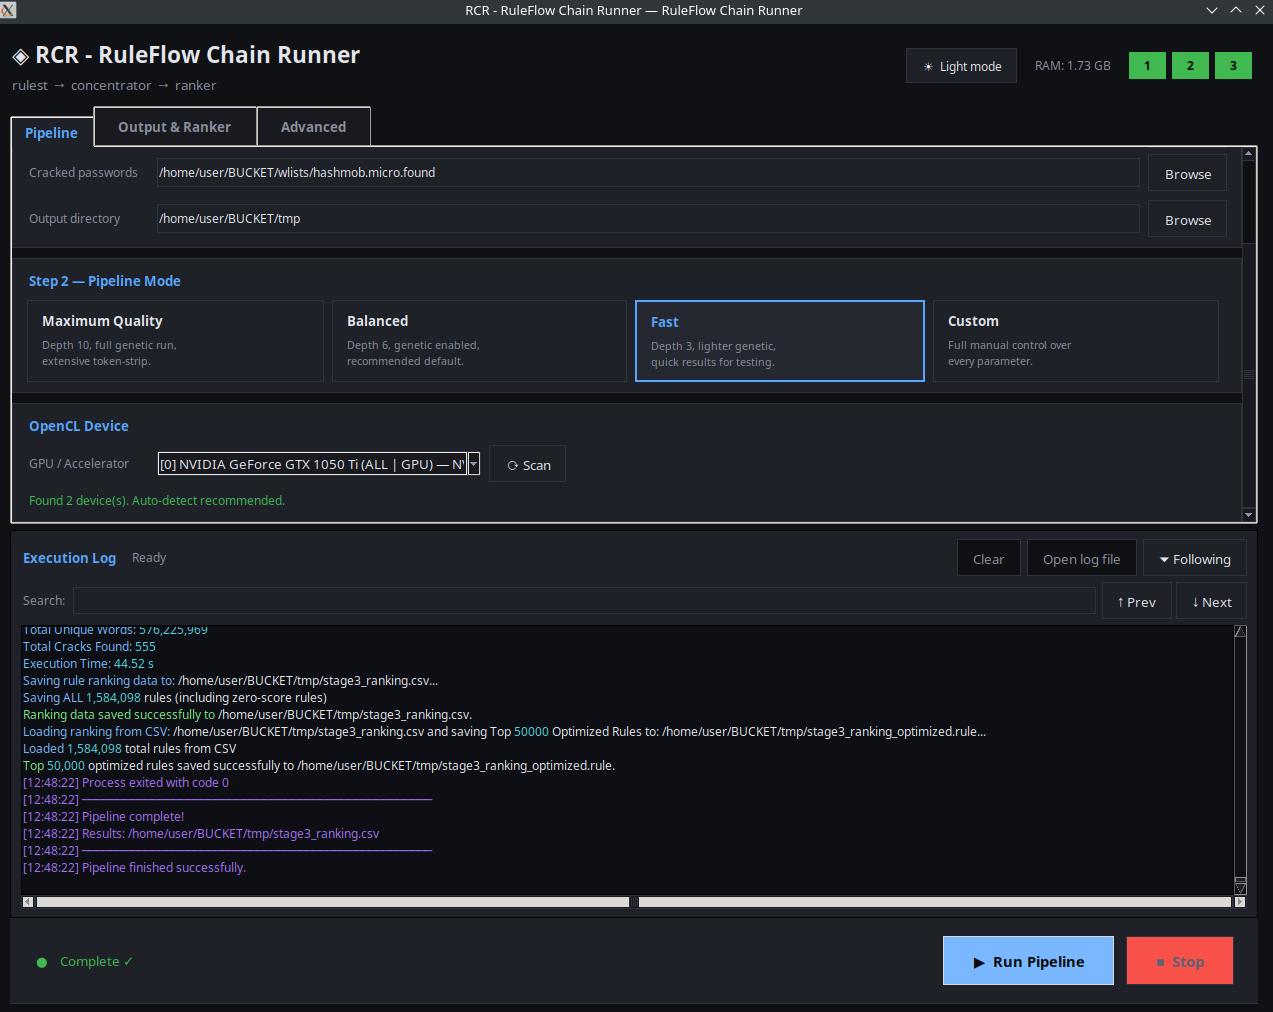Click the log Search field
Viewport: 1273px width, 1012px height.
click(x=584, y=600)
